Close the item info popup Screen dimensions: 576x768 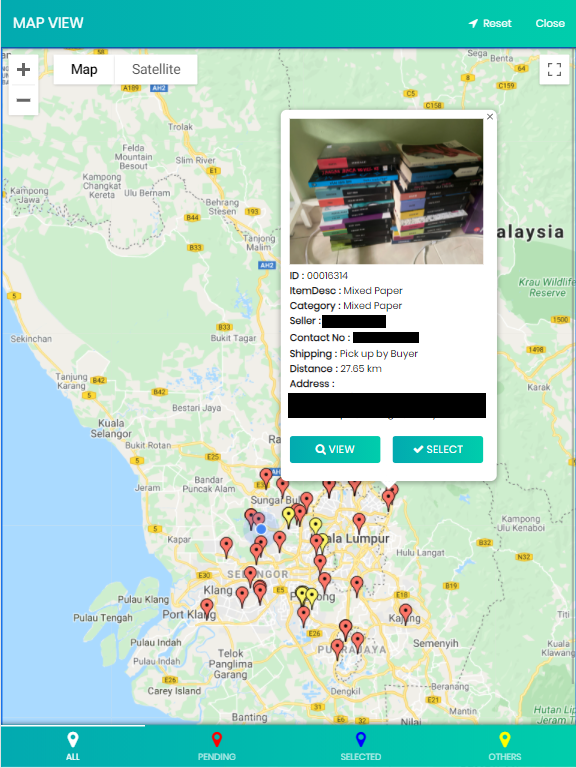[x=490, y=117]
